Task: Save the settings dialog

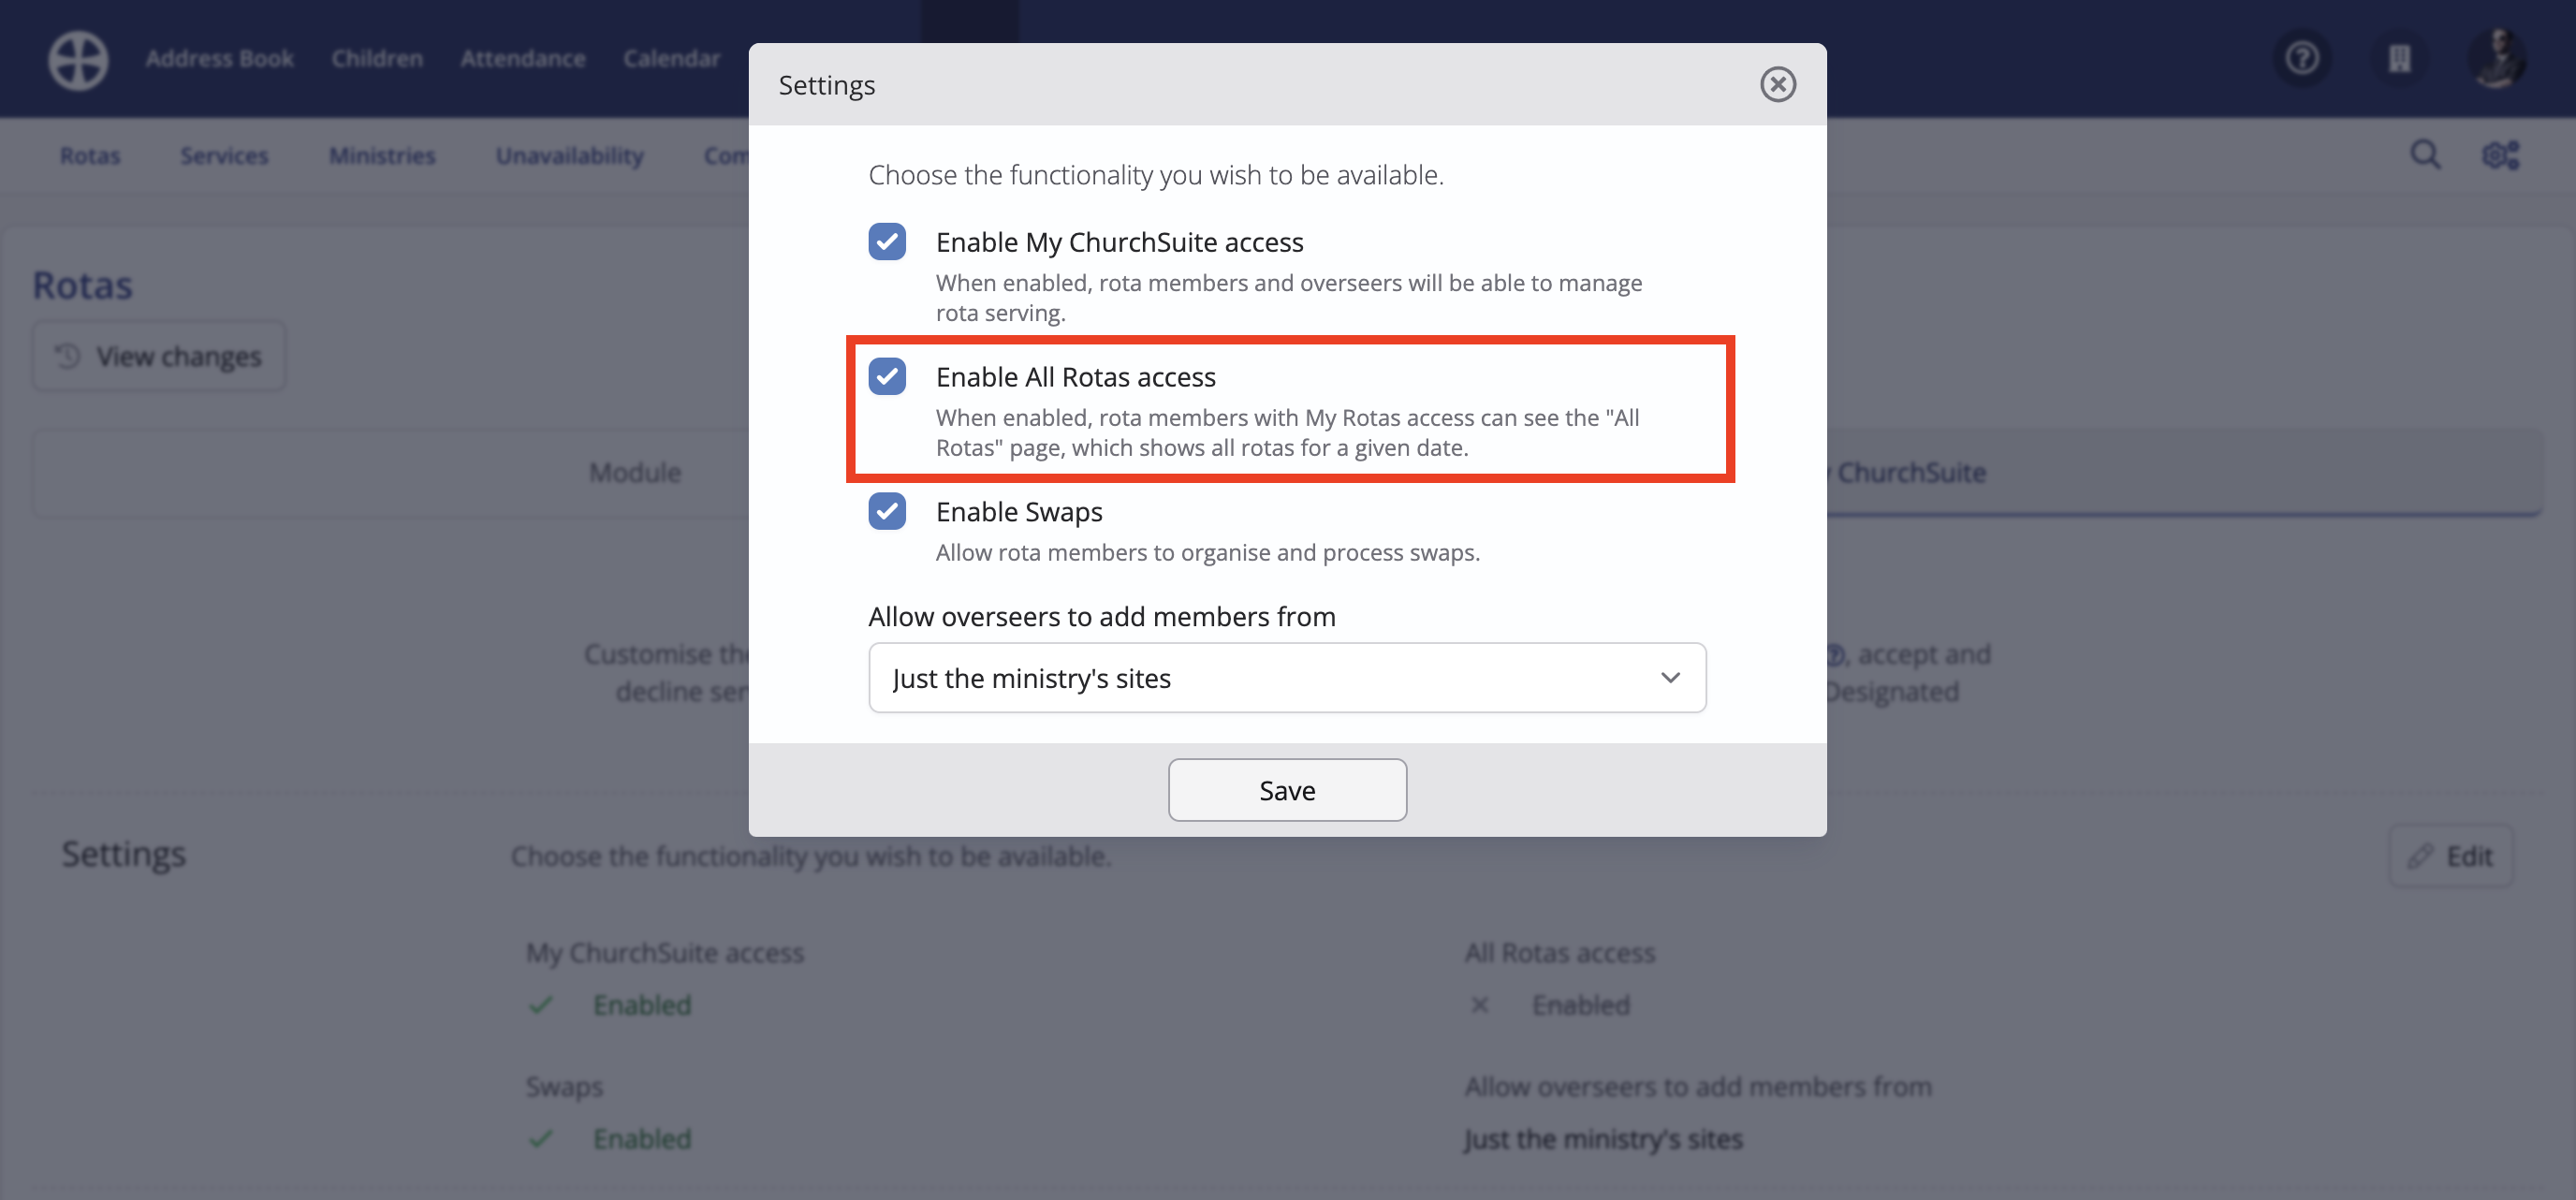Action: click(x=1287, y=790)
